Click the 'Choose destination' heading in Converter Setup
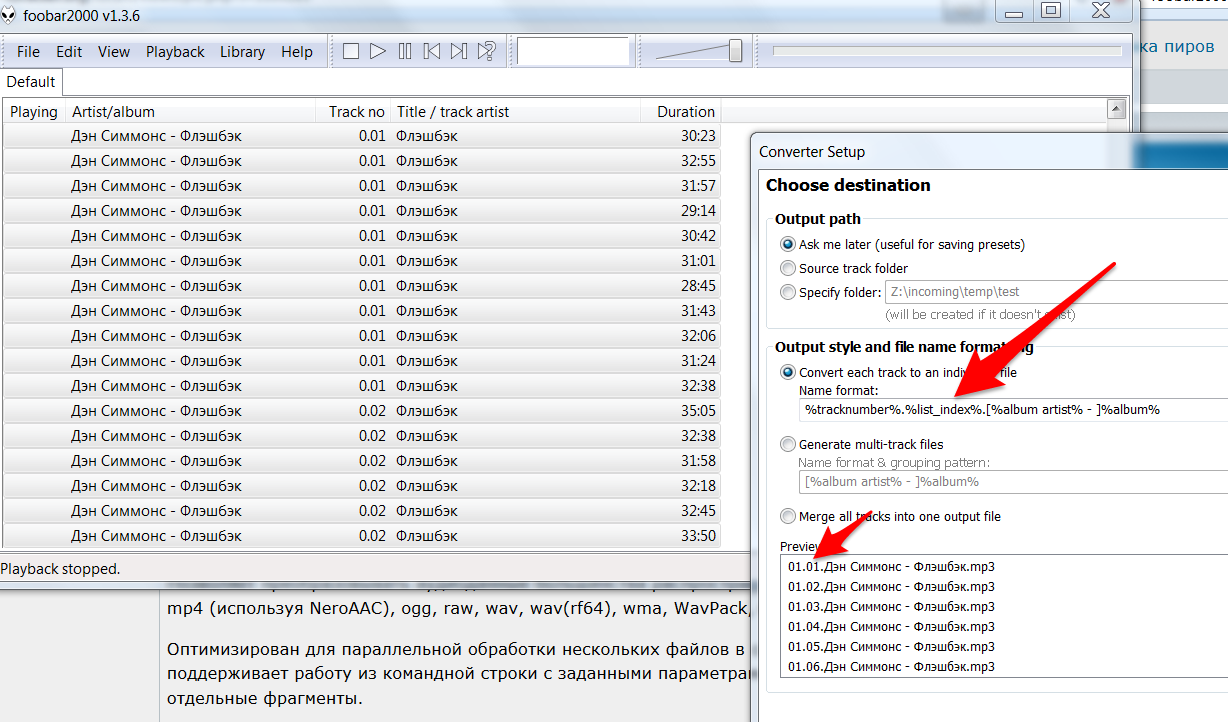This screenshot has height=722, width=1228. [x=848, y=185]
